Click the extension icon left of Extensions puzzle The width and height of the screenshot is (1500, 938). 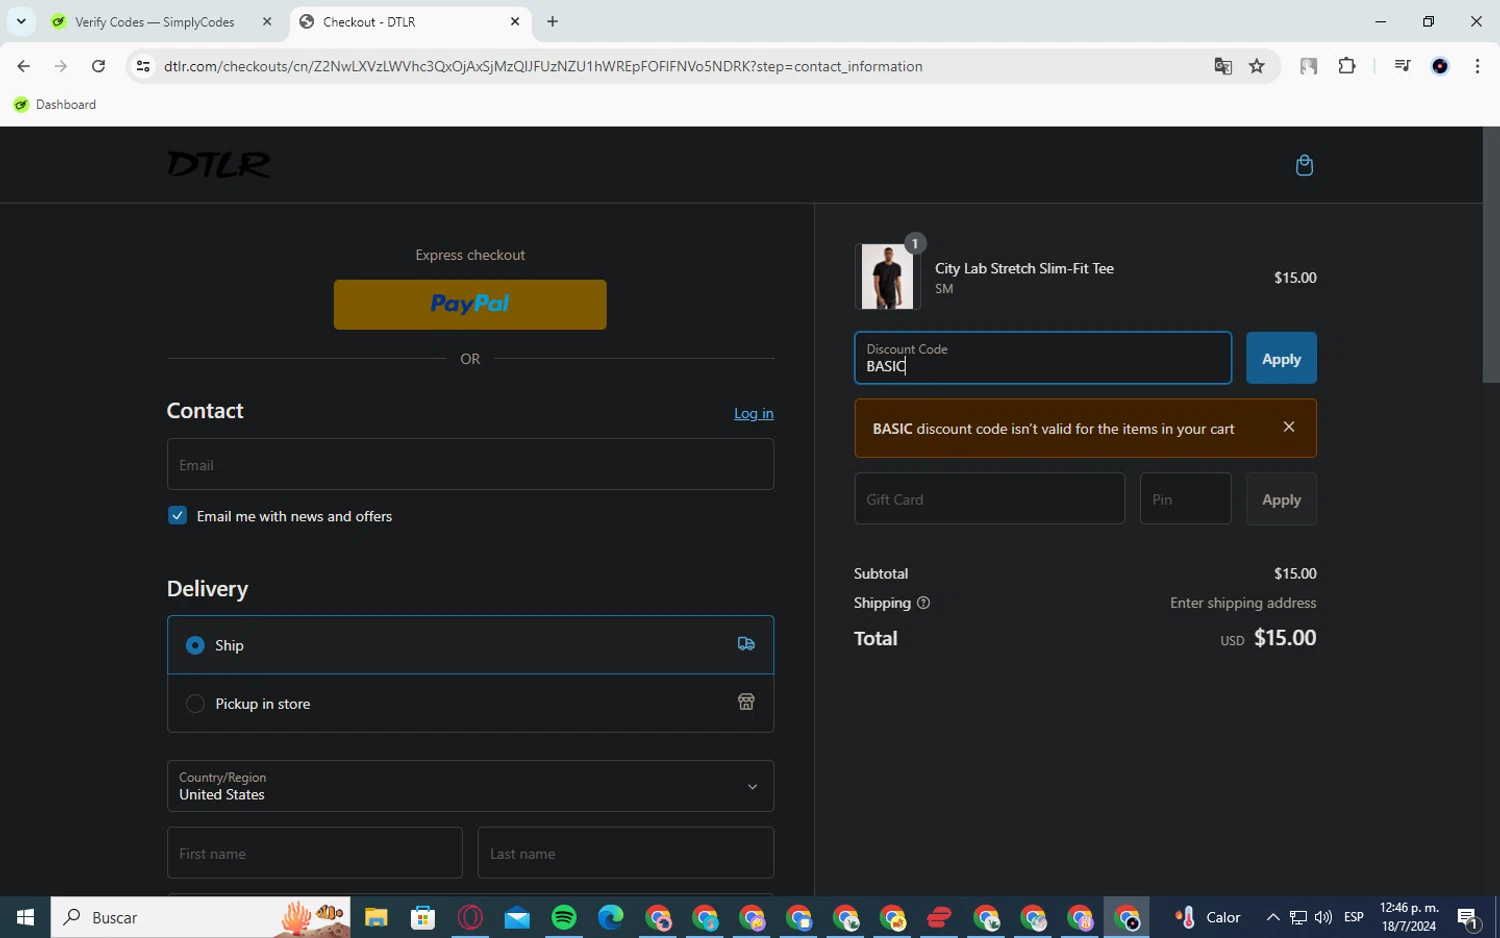(1308, 66)
